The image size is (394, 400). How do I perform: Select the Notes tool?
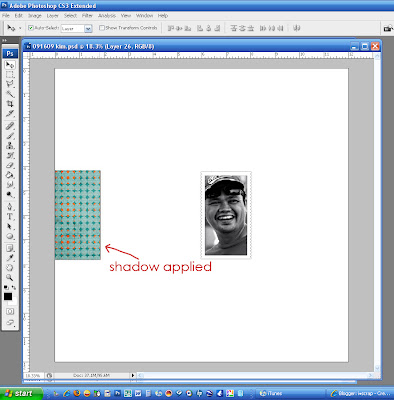(x=10, y=248)
